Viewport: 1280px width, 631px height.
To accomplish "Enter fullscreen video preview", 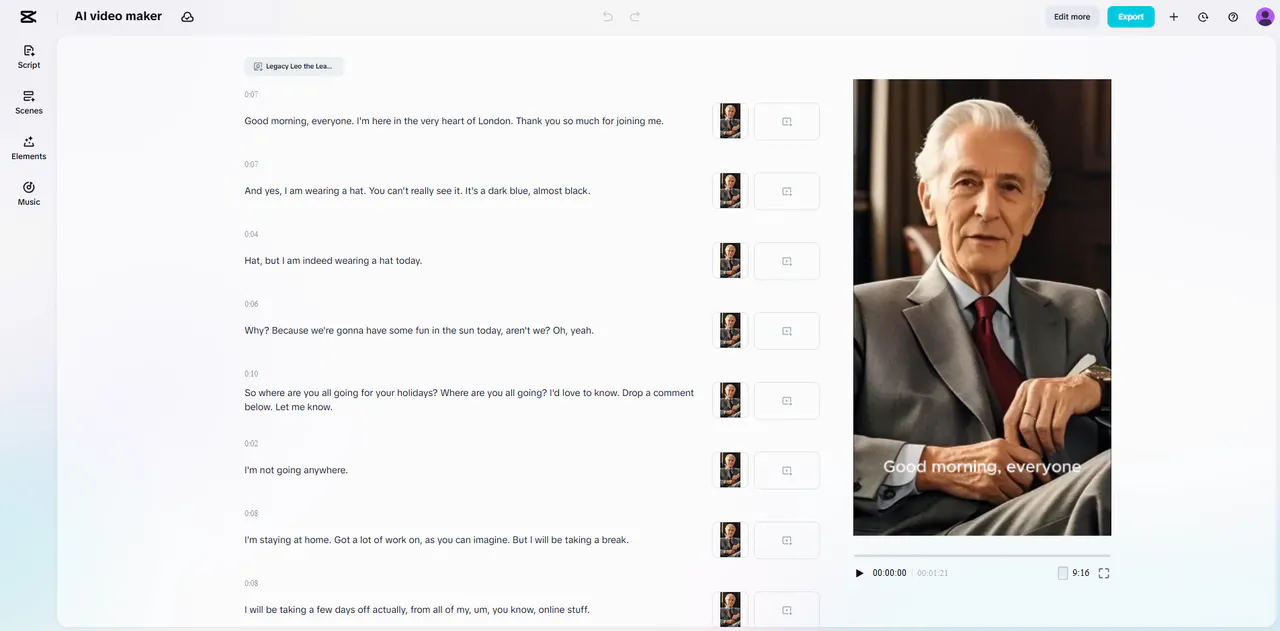I will tap(1104, 573).
